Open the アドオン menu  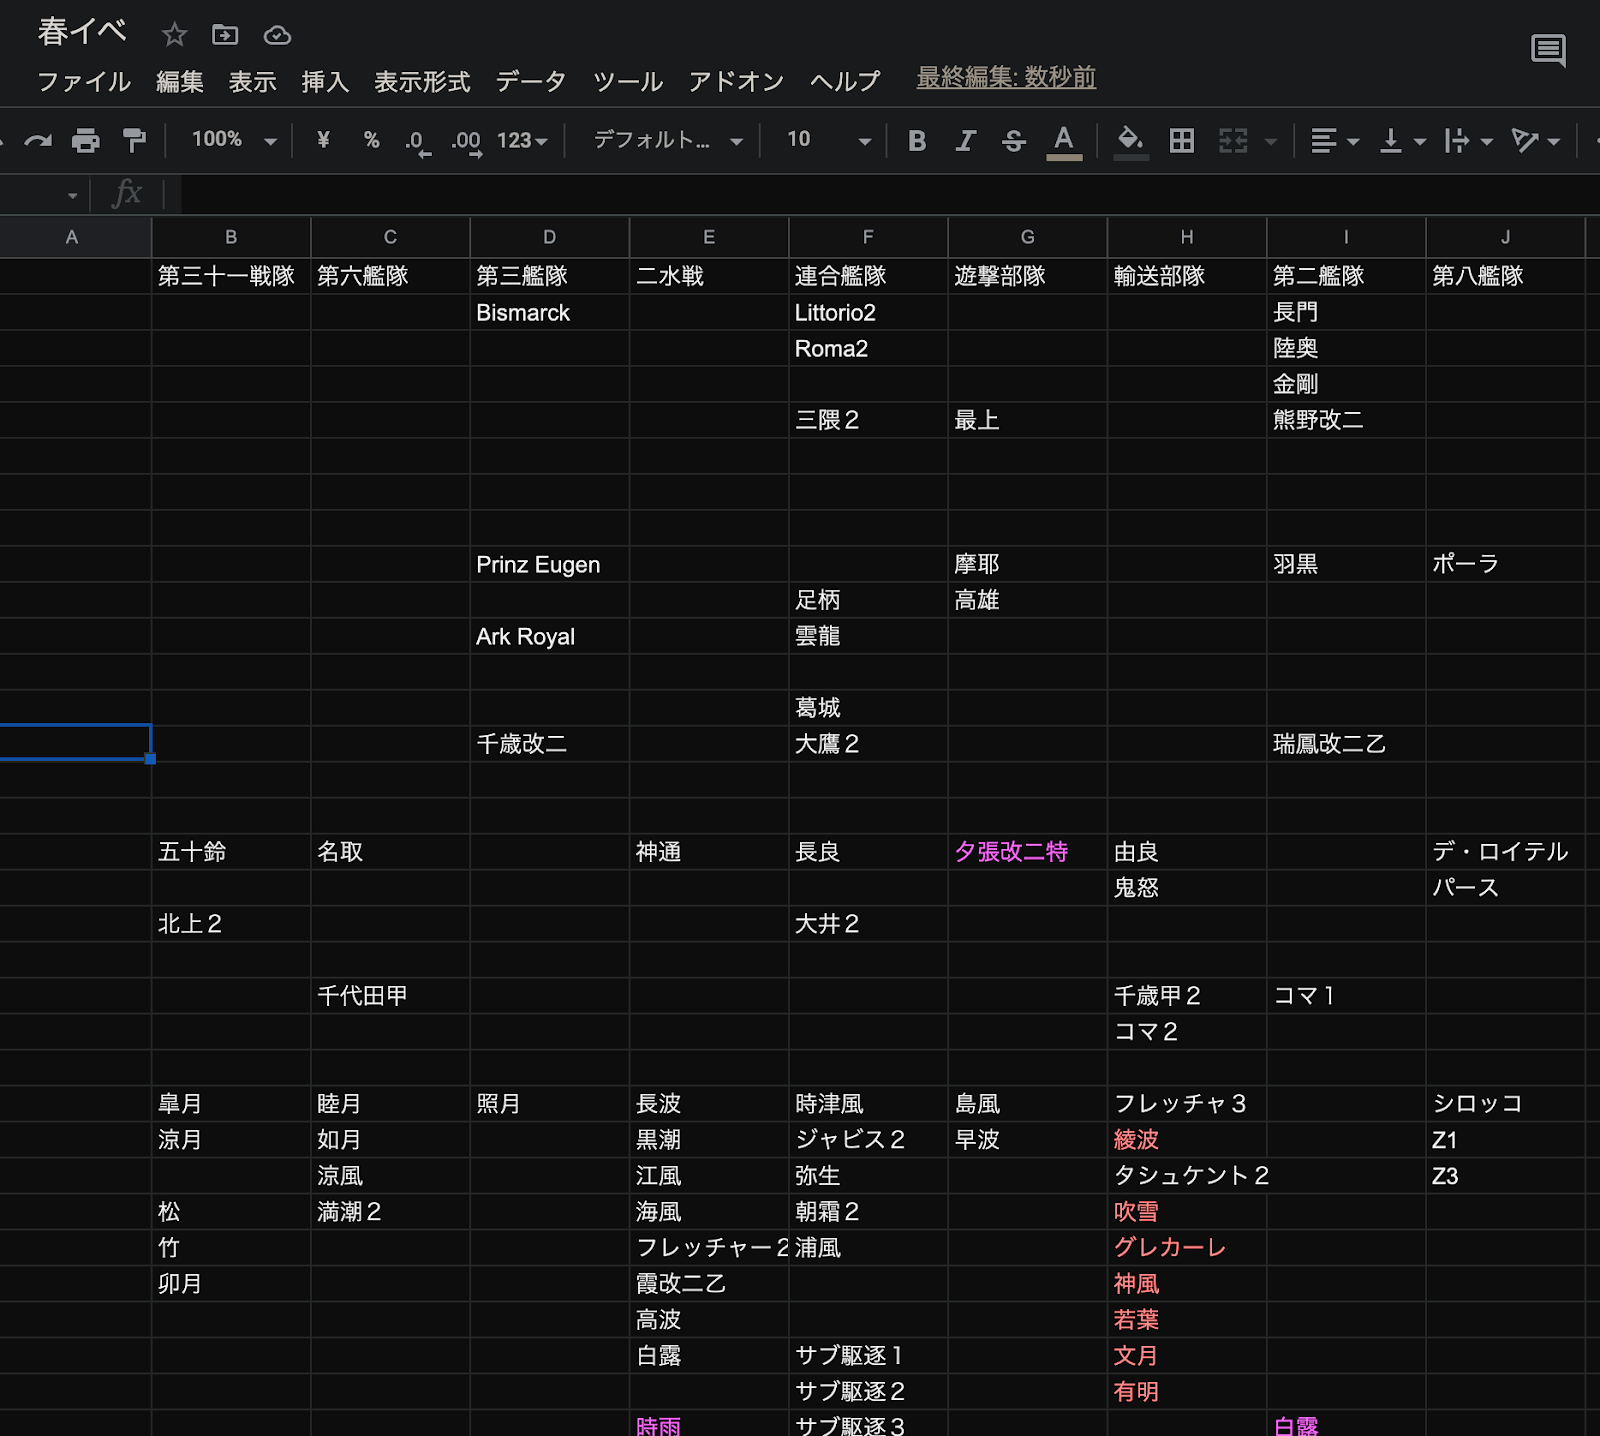pyautogui.click(x=736, y=82)
